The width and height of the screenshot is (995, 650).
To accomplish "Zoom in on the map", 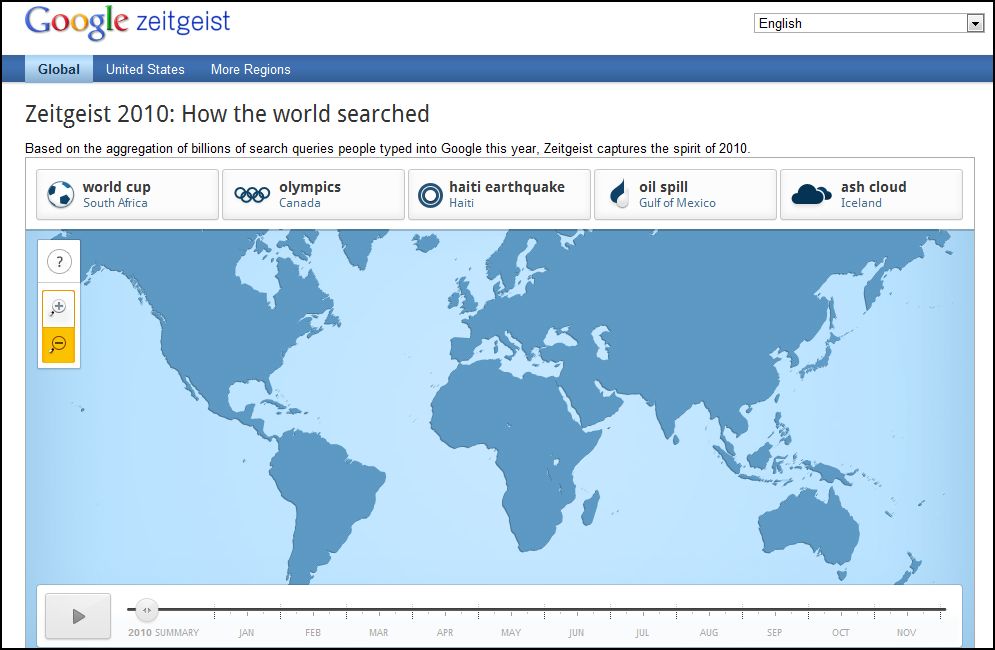I will (58, 309).
